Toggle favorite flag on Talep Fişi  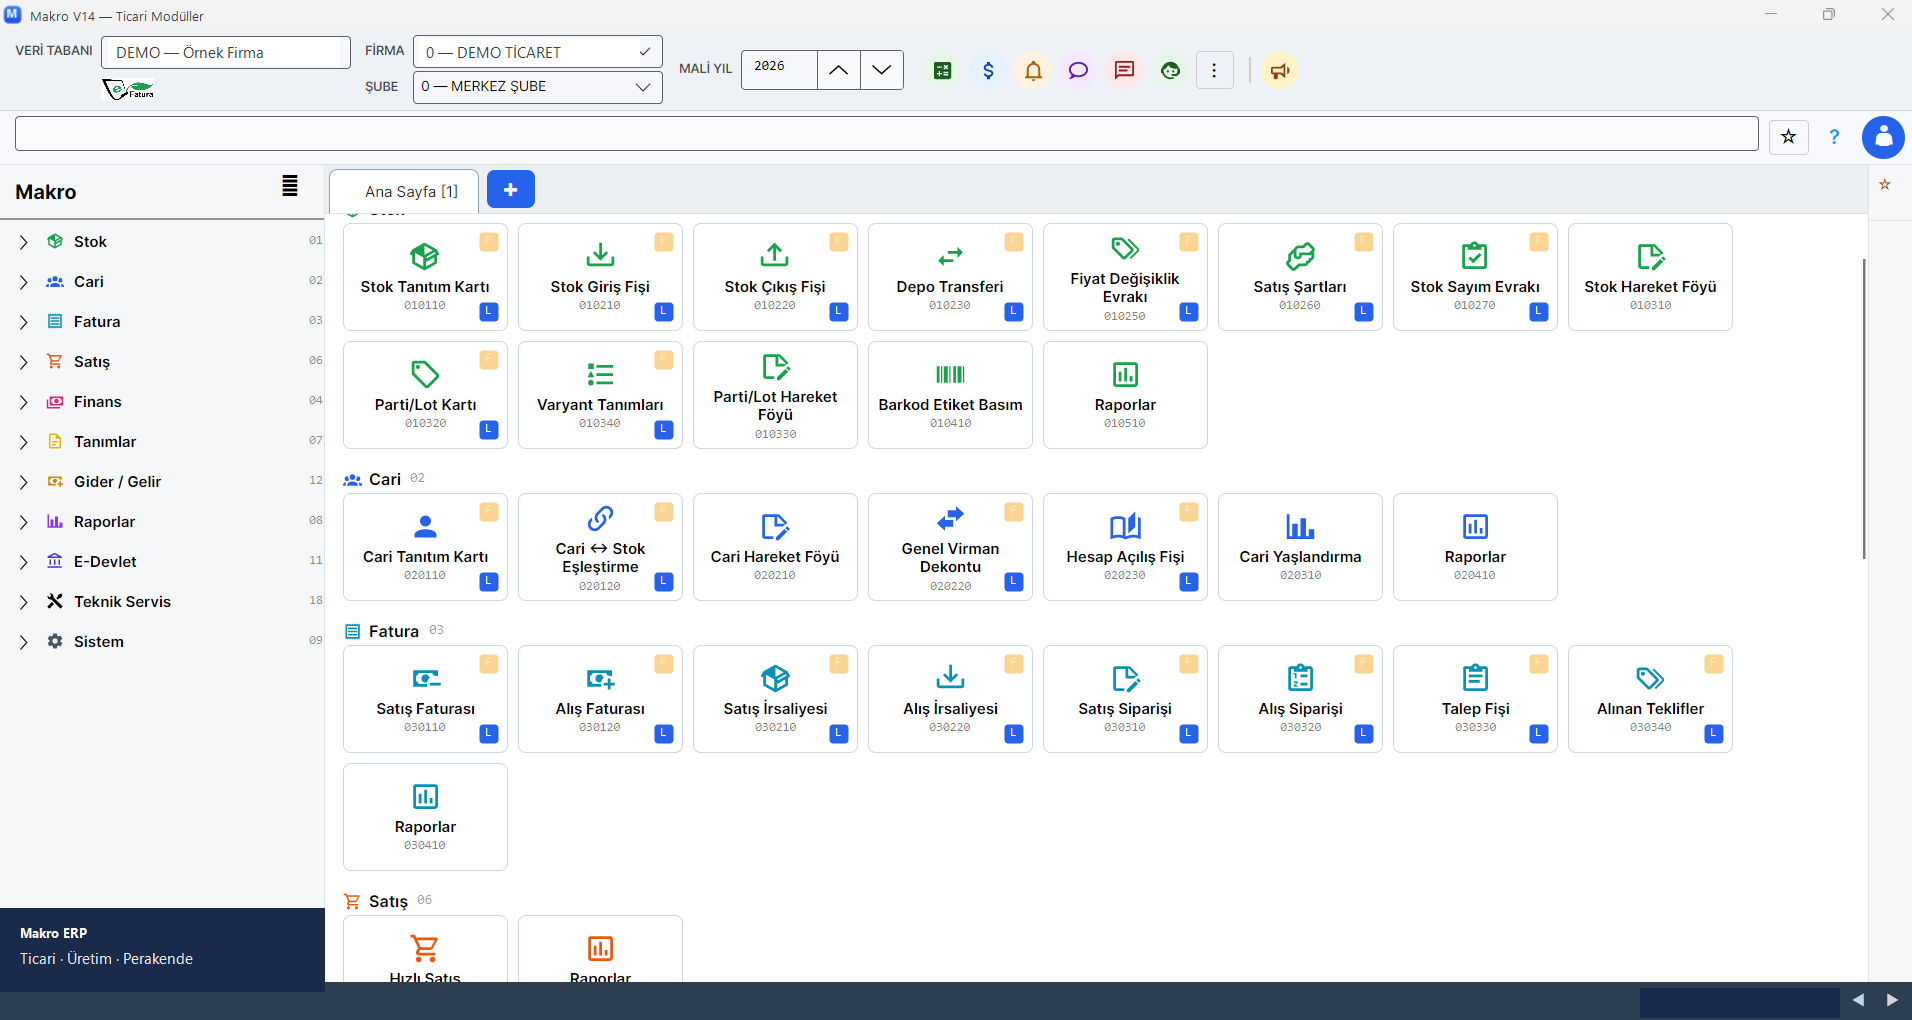point(1539,664)
